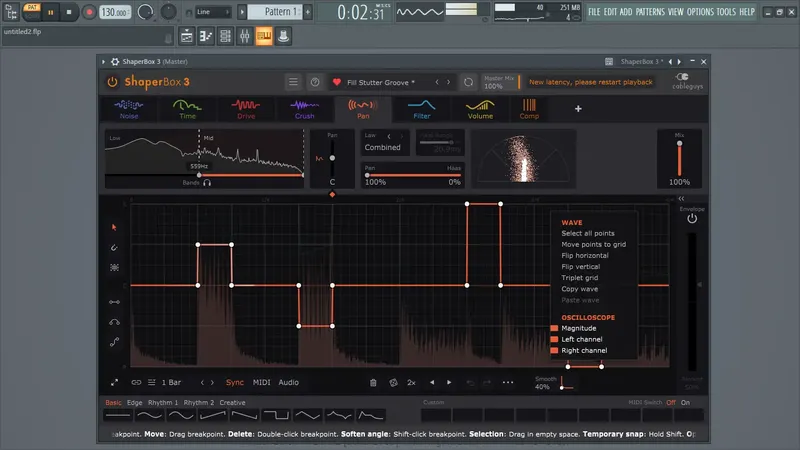The height and width of the screenshot is (450, 800).
Task: Choose Flip horizontal menu entry
Action: coord(585,256)
